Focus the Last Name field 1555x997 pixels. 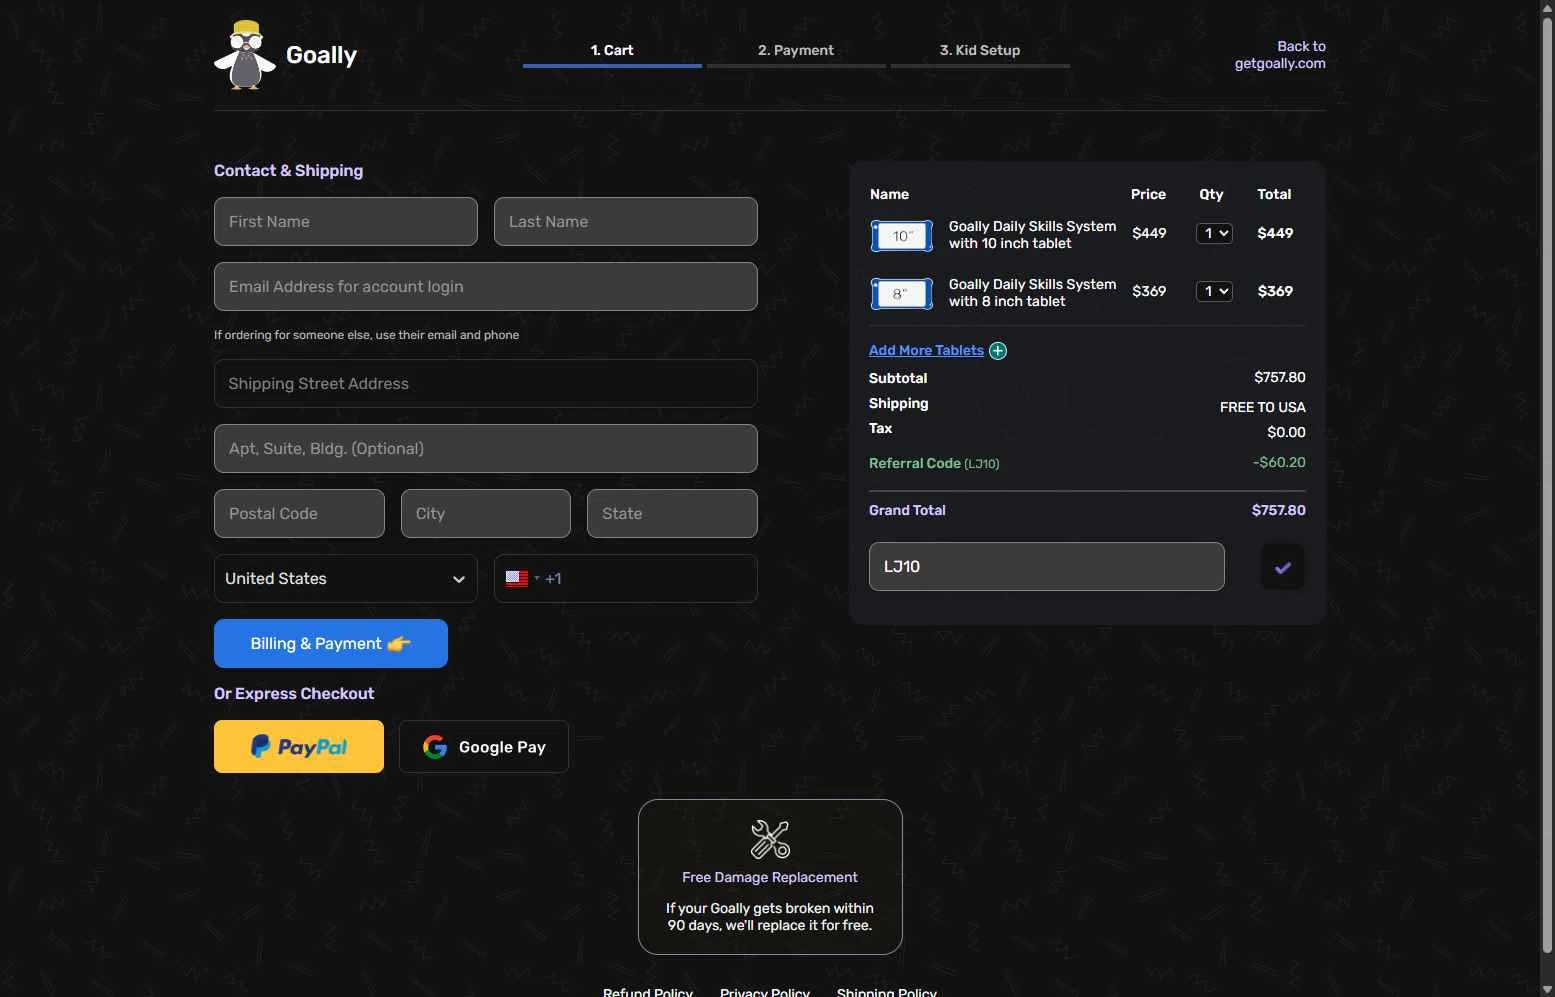tap(626, 222)
